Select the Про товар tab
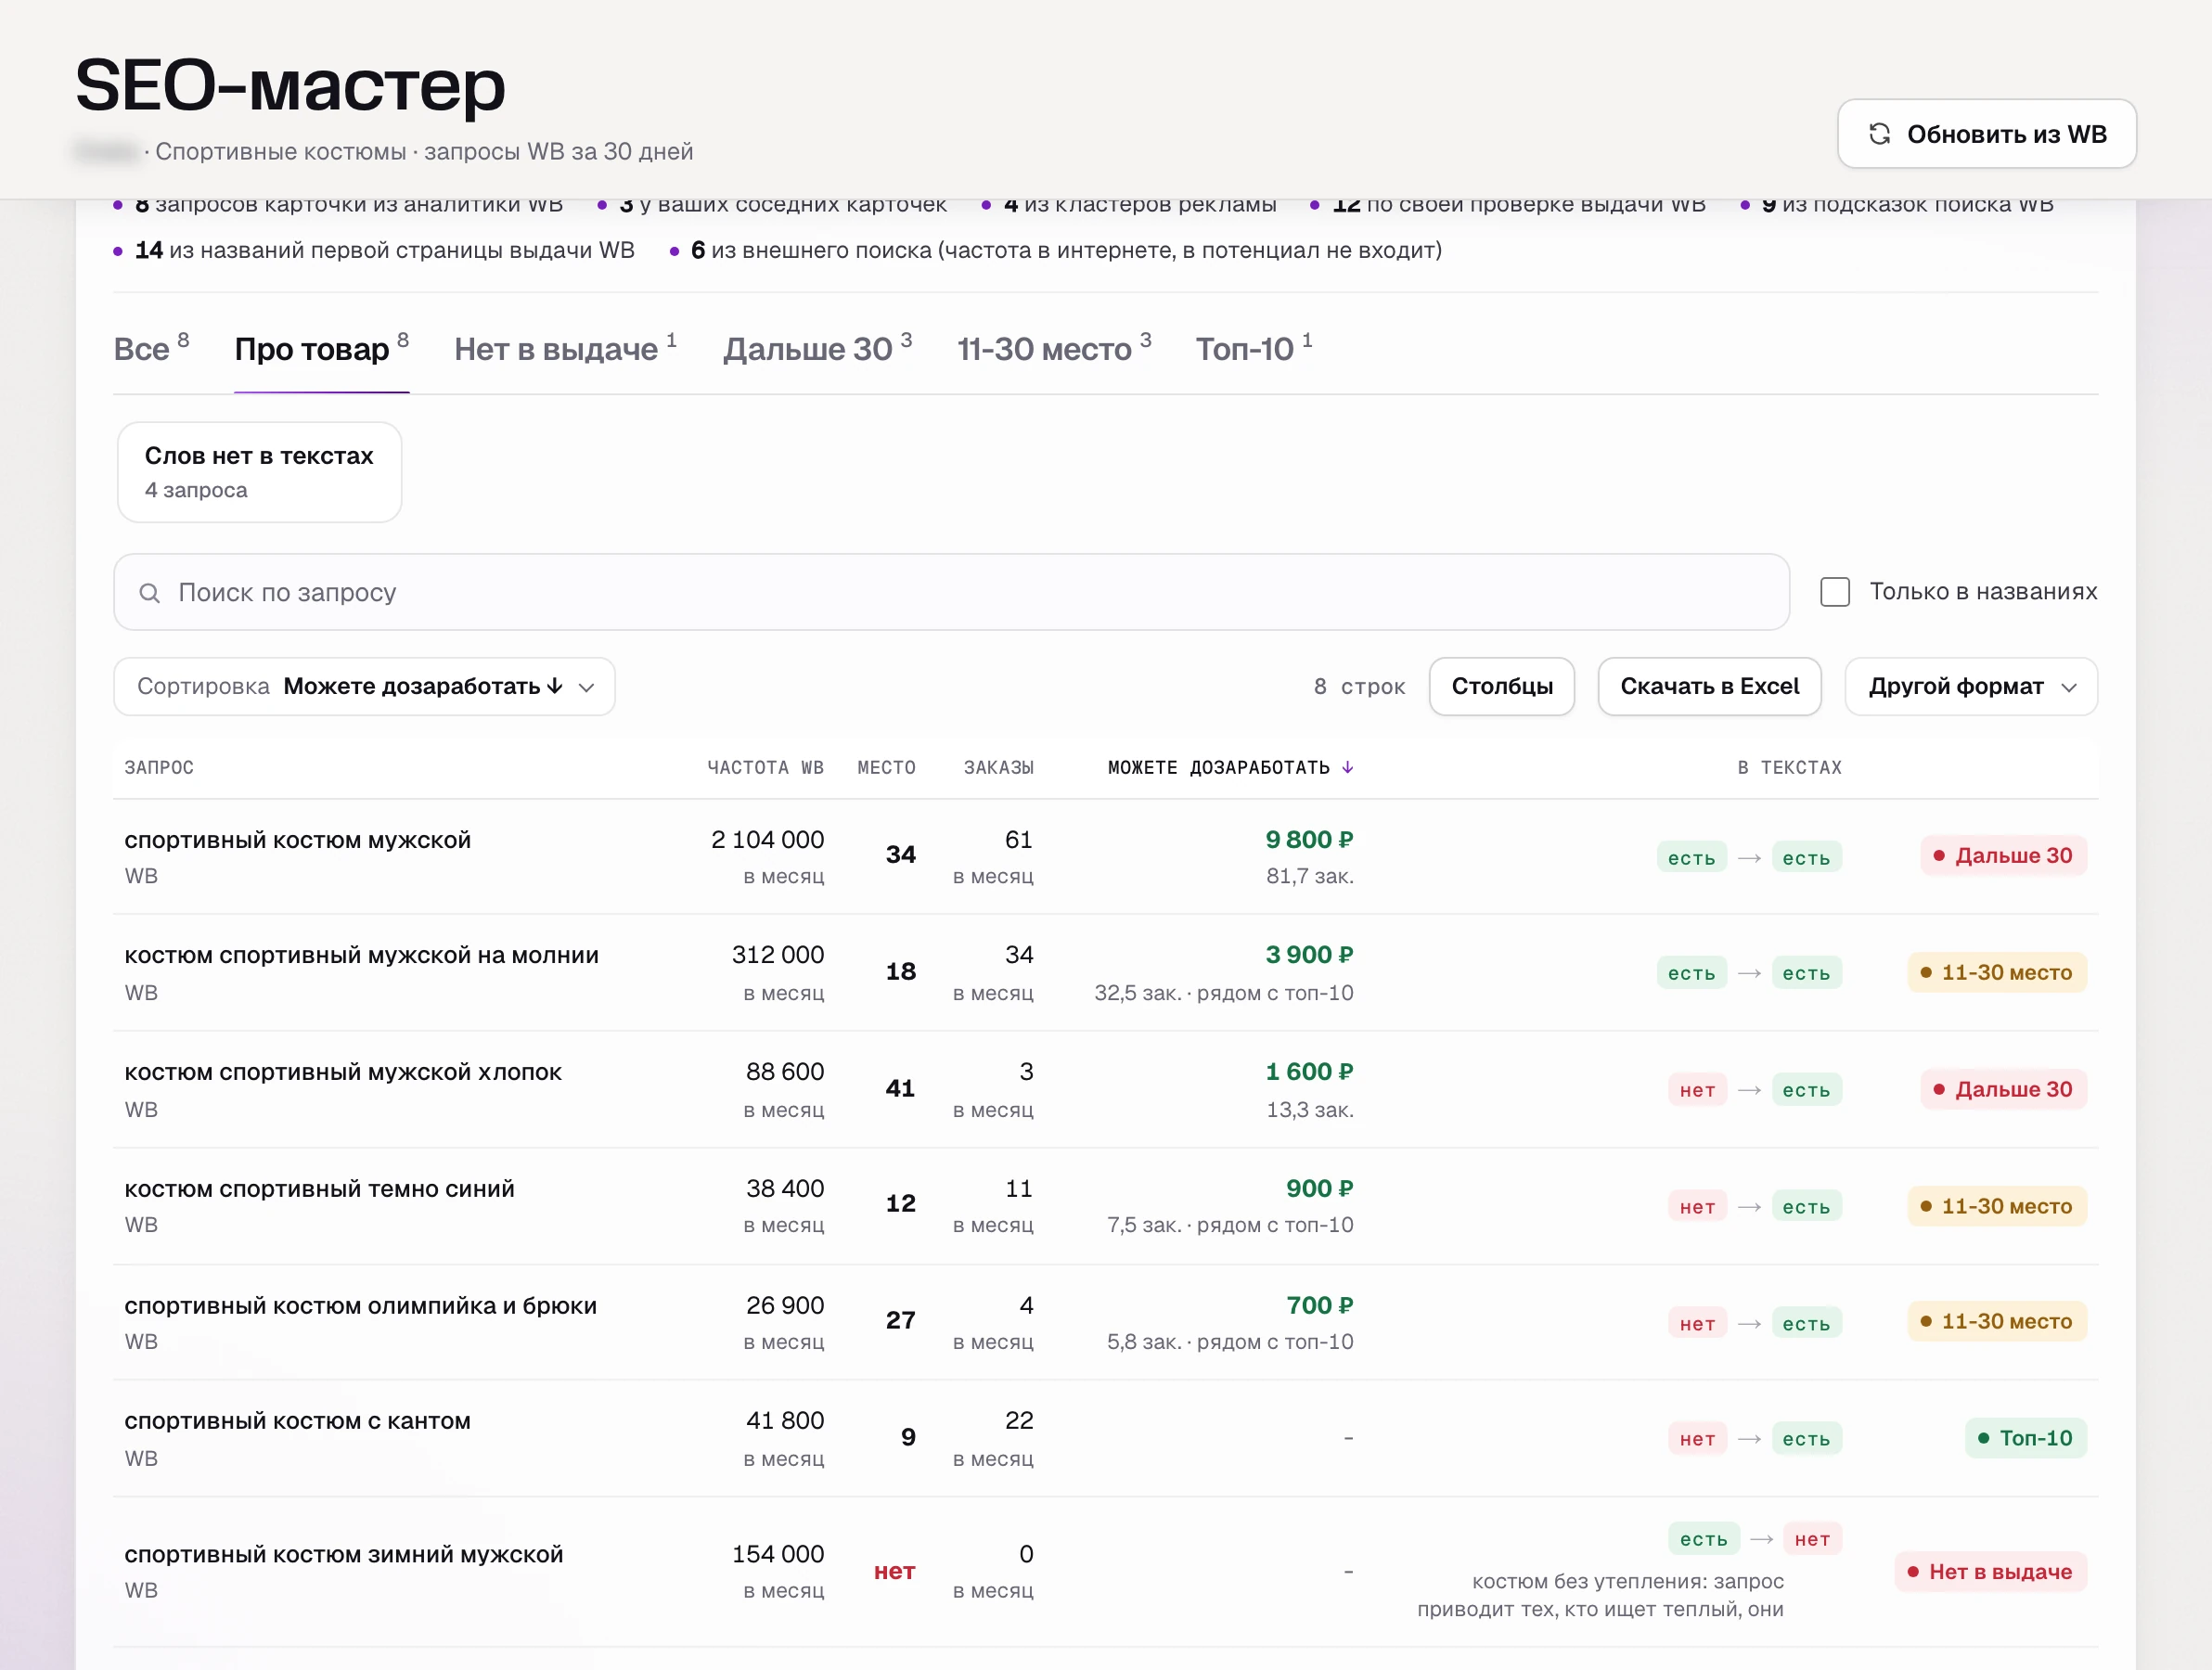This screenshot has width=2212, height=1670. click(x=321, y=349)
